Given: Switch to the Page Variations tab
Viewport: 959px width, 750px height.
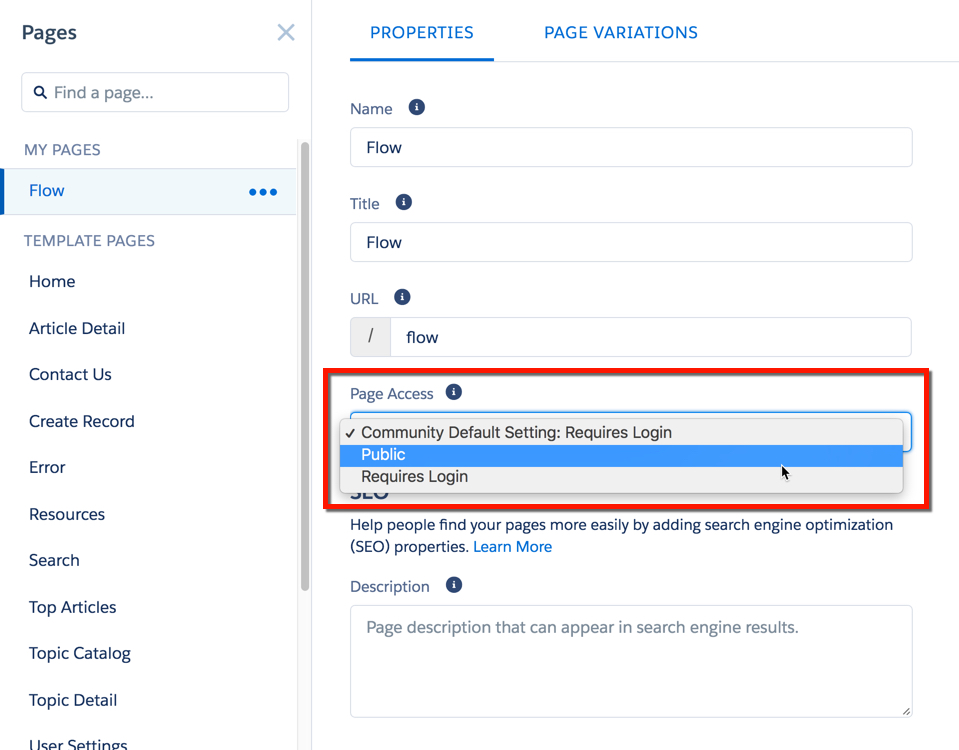Looking at the screenshot, I should [x=620, y=32].
